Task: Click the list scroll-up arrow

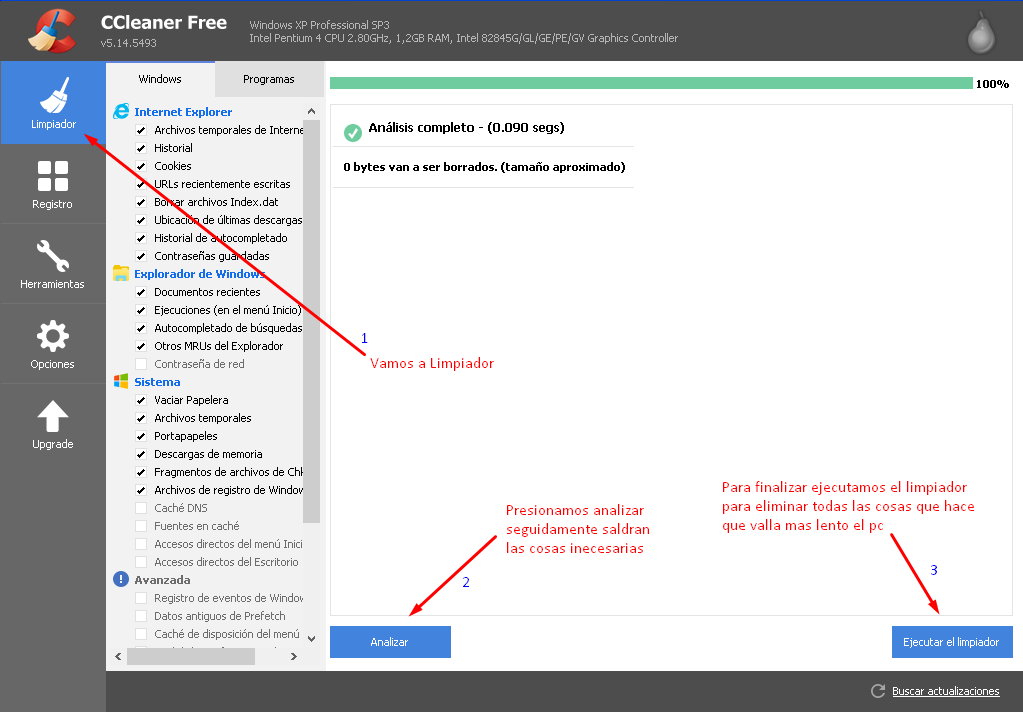Action: point(311,112)
